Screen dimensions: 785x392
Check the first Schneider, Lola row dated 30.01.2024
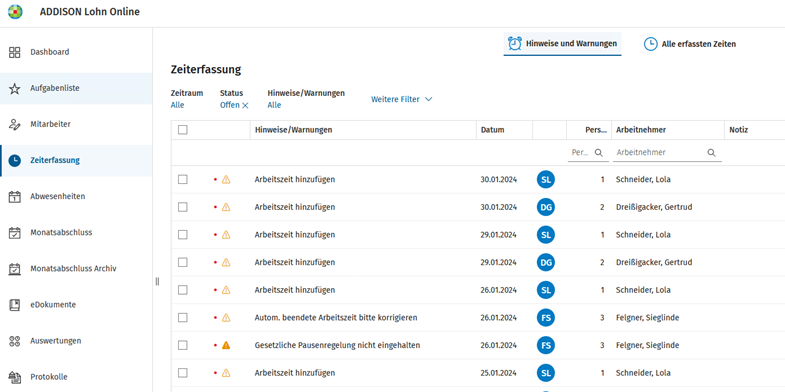[183, 179]
